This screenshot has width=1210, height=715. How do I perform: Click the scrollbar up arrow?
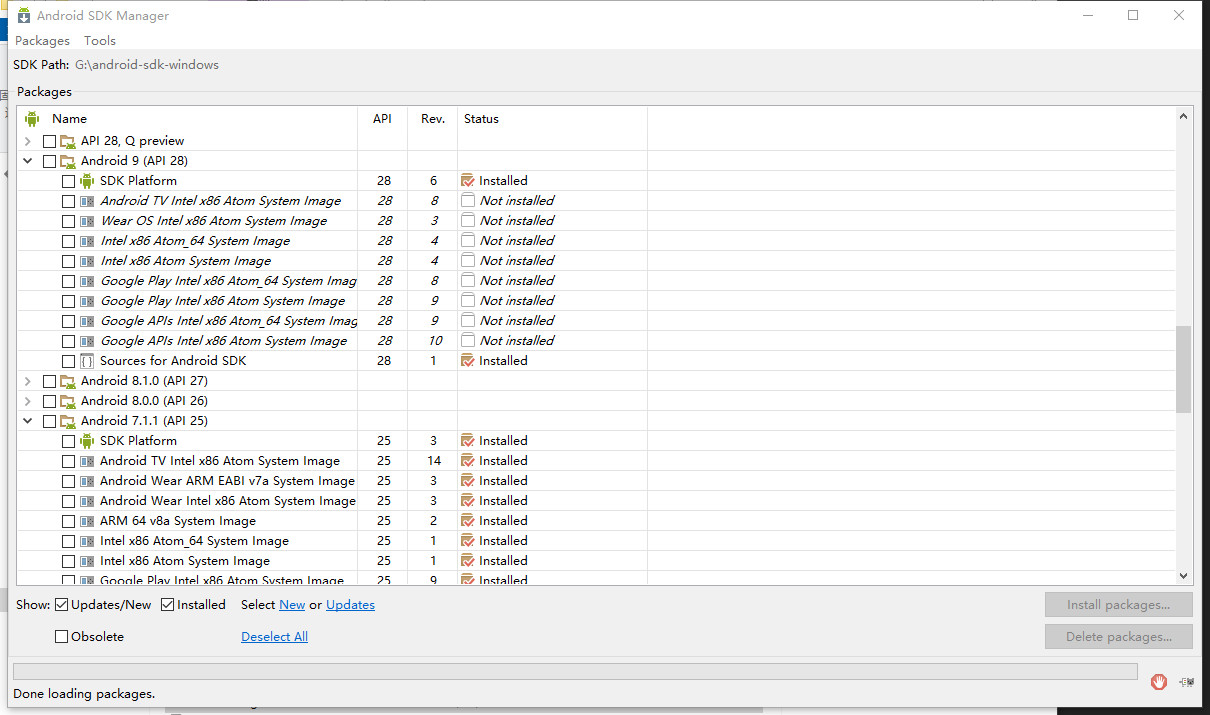point(1184,117)
